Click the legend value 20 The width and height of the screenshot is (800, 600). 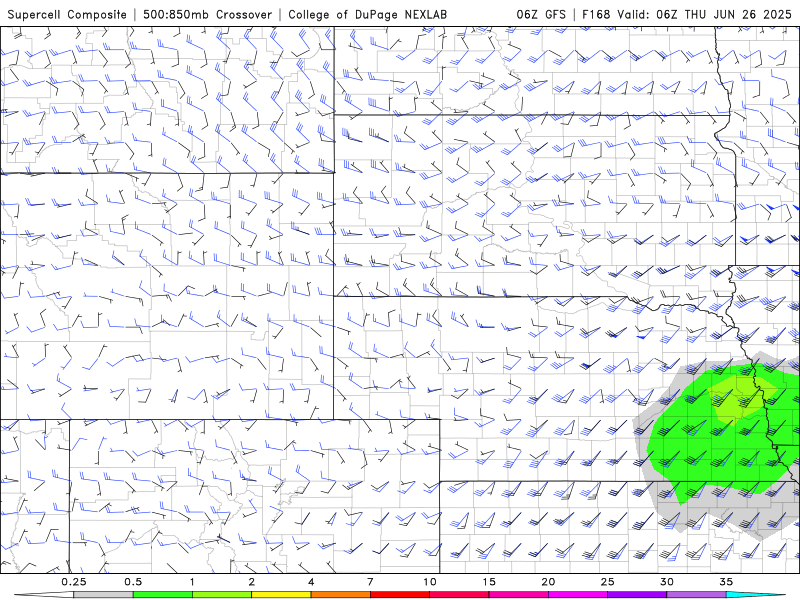548,582
